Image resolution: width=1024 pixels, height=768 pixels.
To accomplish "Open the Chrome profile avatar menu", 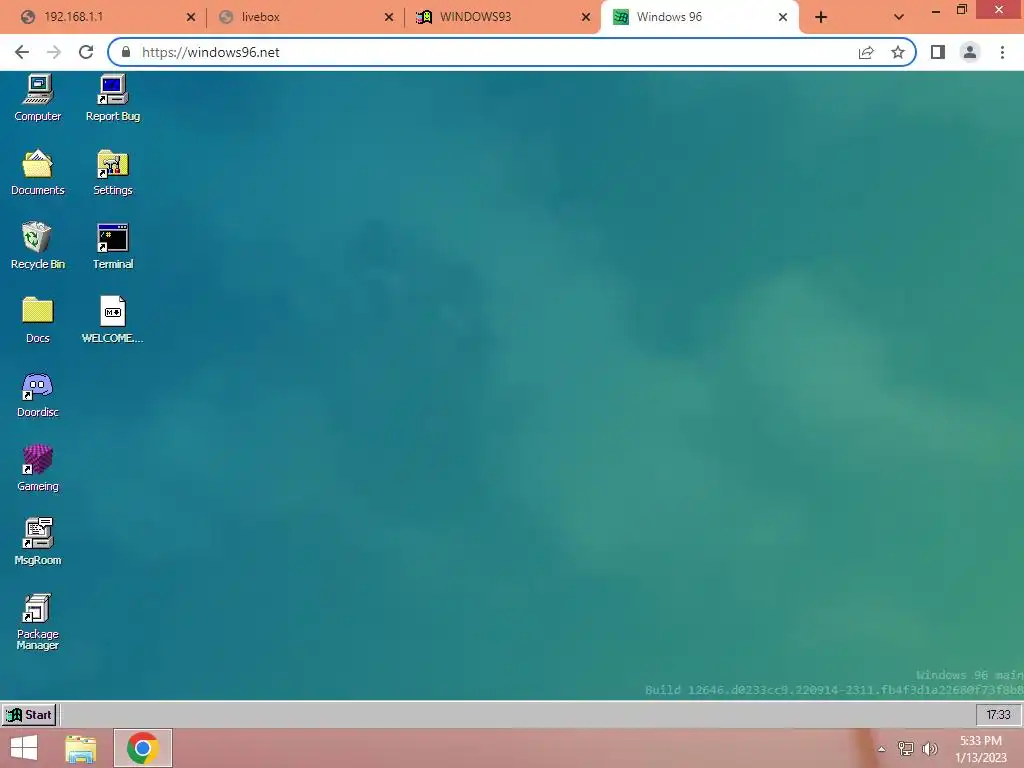I will [970, 52].
